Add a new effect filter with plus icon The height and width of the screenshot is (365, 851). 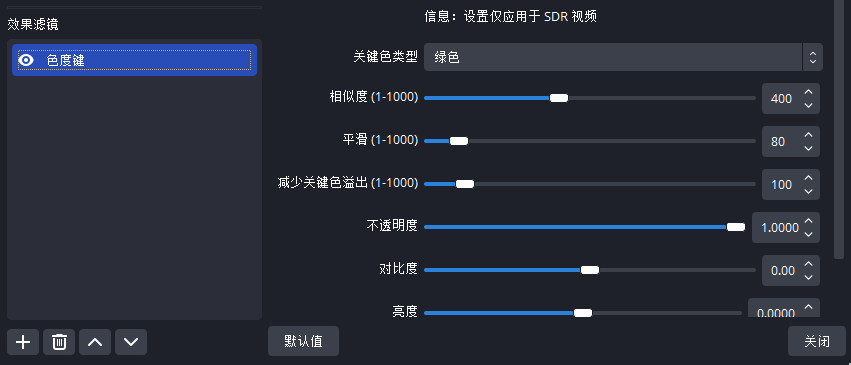tap(23, 342)
